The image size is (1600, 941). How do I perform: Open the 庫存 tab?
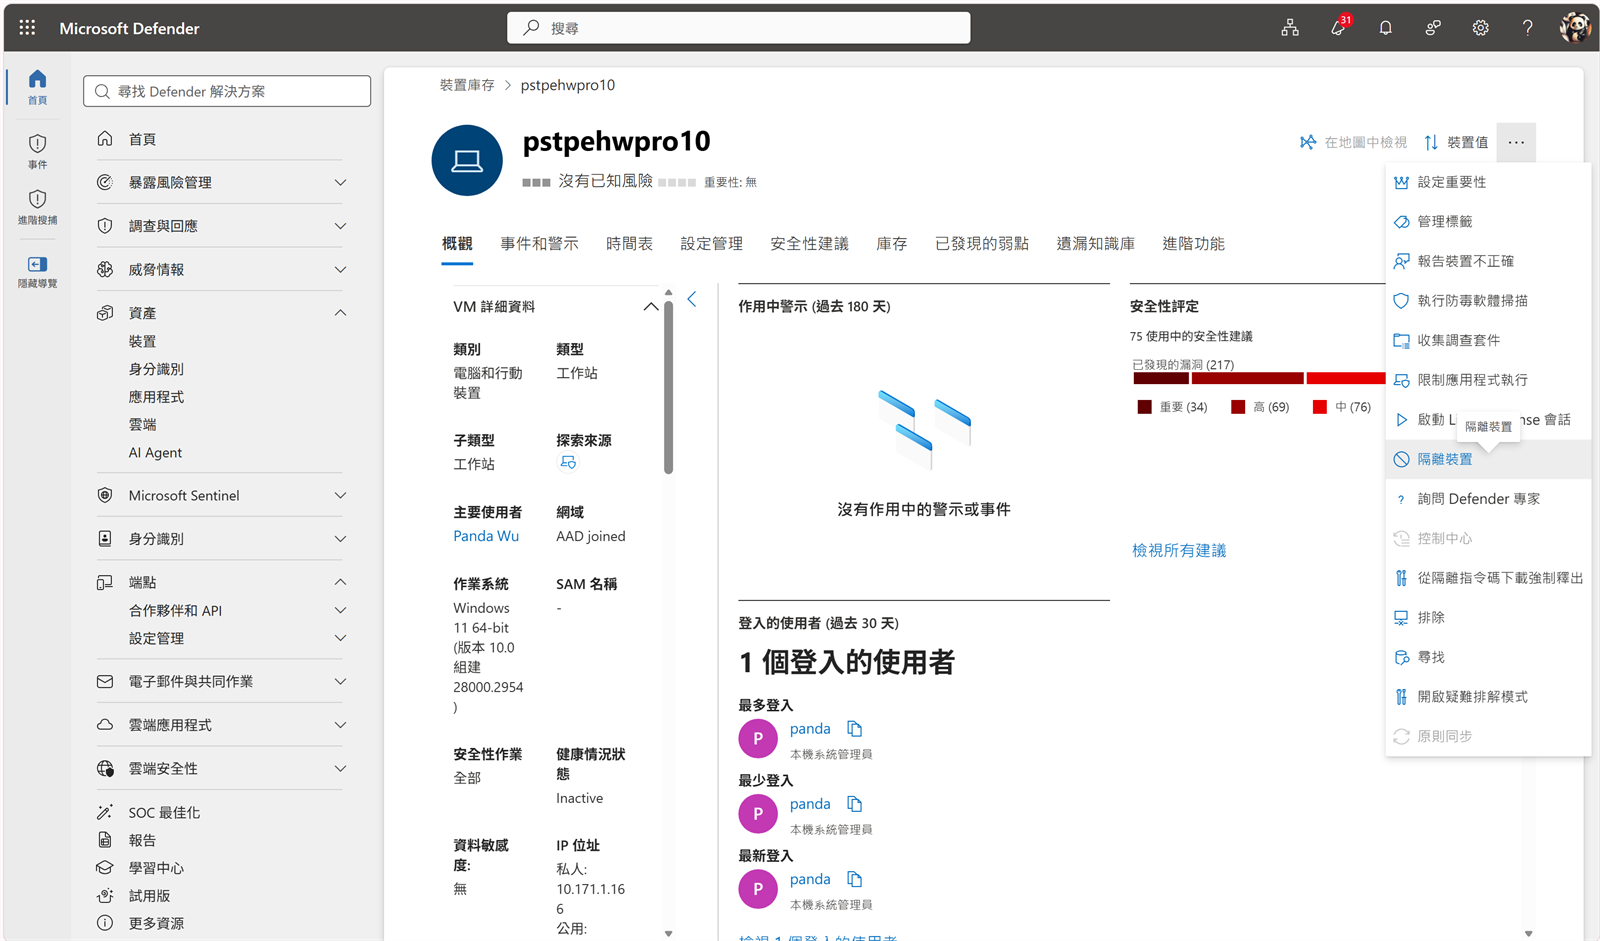click(x=891, y=244)
